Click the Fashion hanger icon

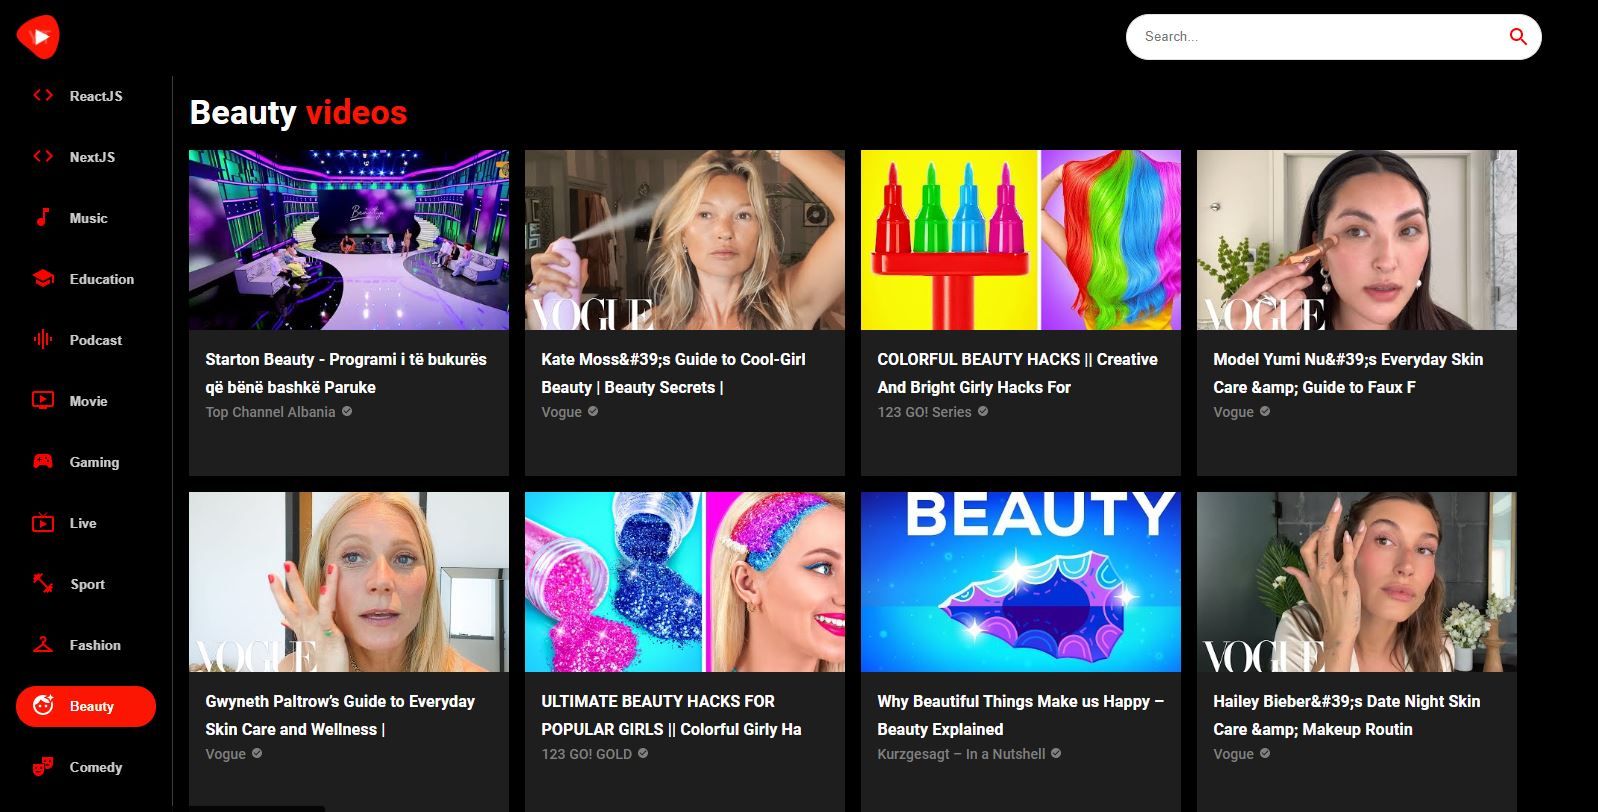tap(43, 645)
